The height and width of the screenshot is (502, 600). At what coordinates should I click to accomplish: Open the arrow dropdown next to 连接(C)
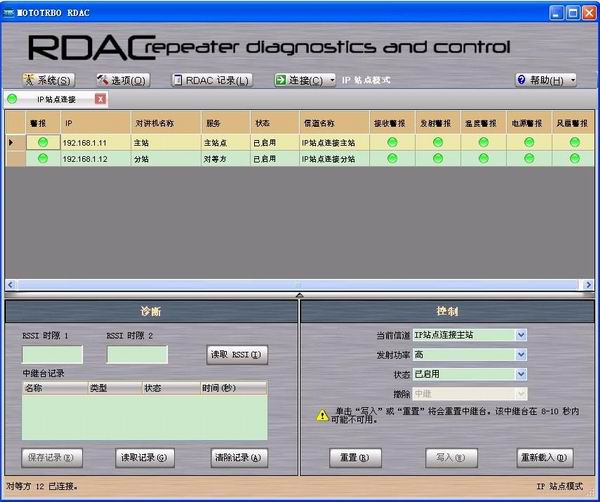coord(332,80)
